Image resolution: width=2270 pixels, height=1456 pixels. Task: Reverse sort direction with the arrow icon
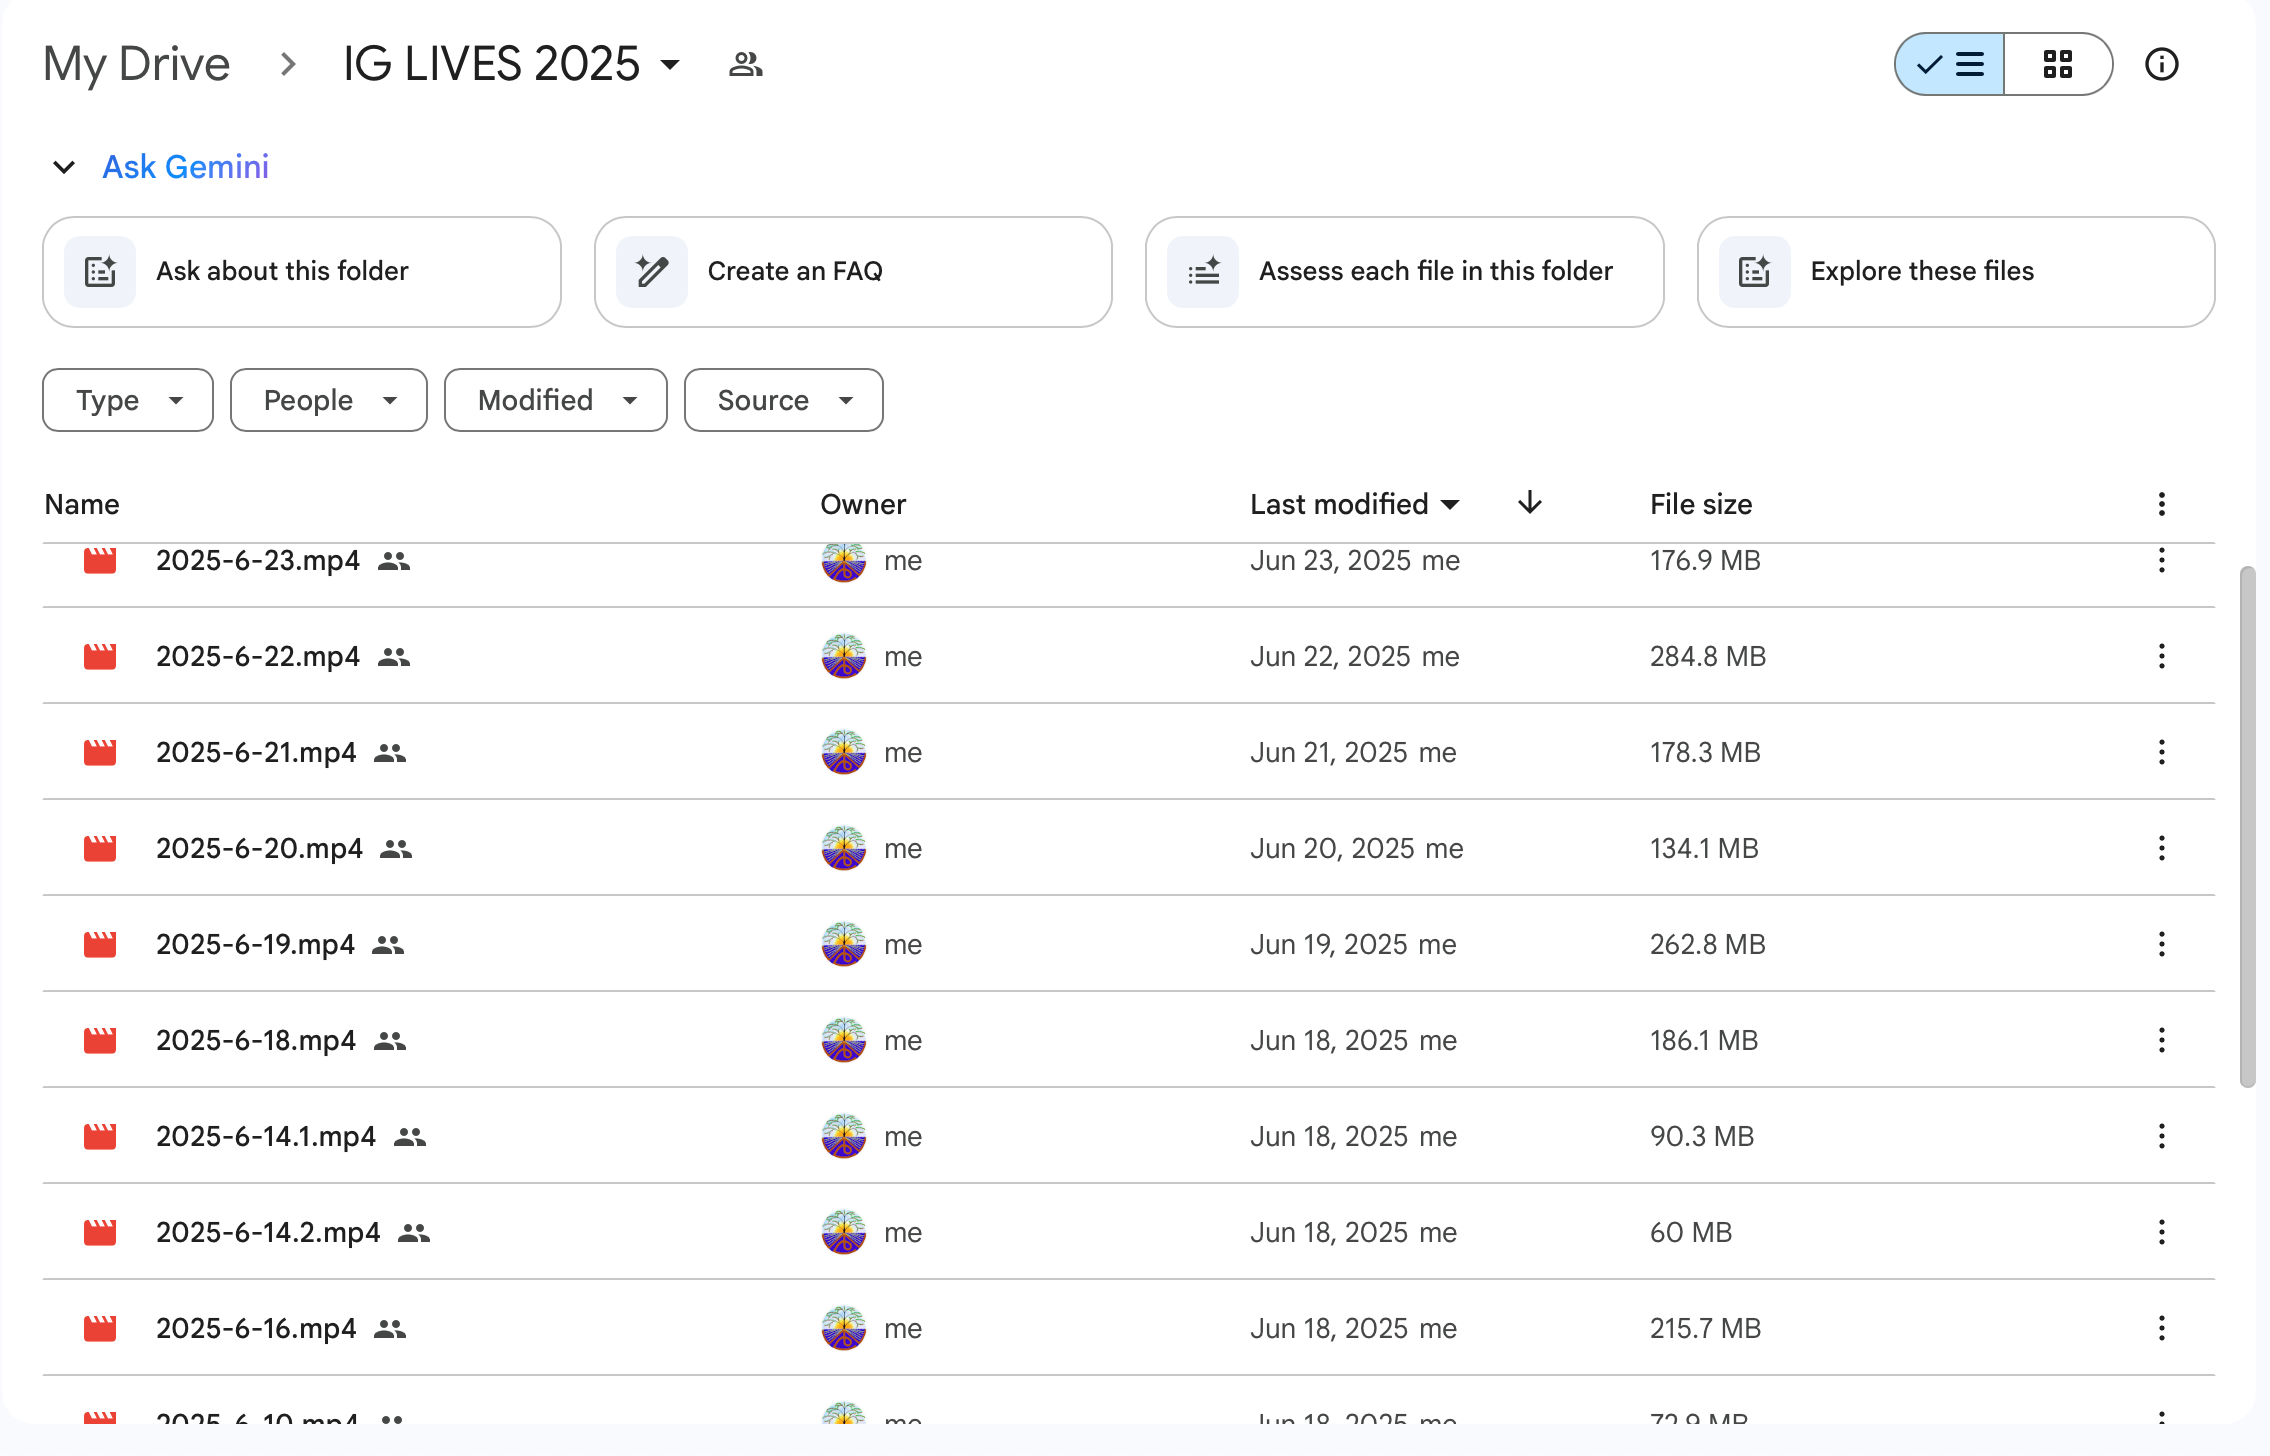[x=1529, y=503]
